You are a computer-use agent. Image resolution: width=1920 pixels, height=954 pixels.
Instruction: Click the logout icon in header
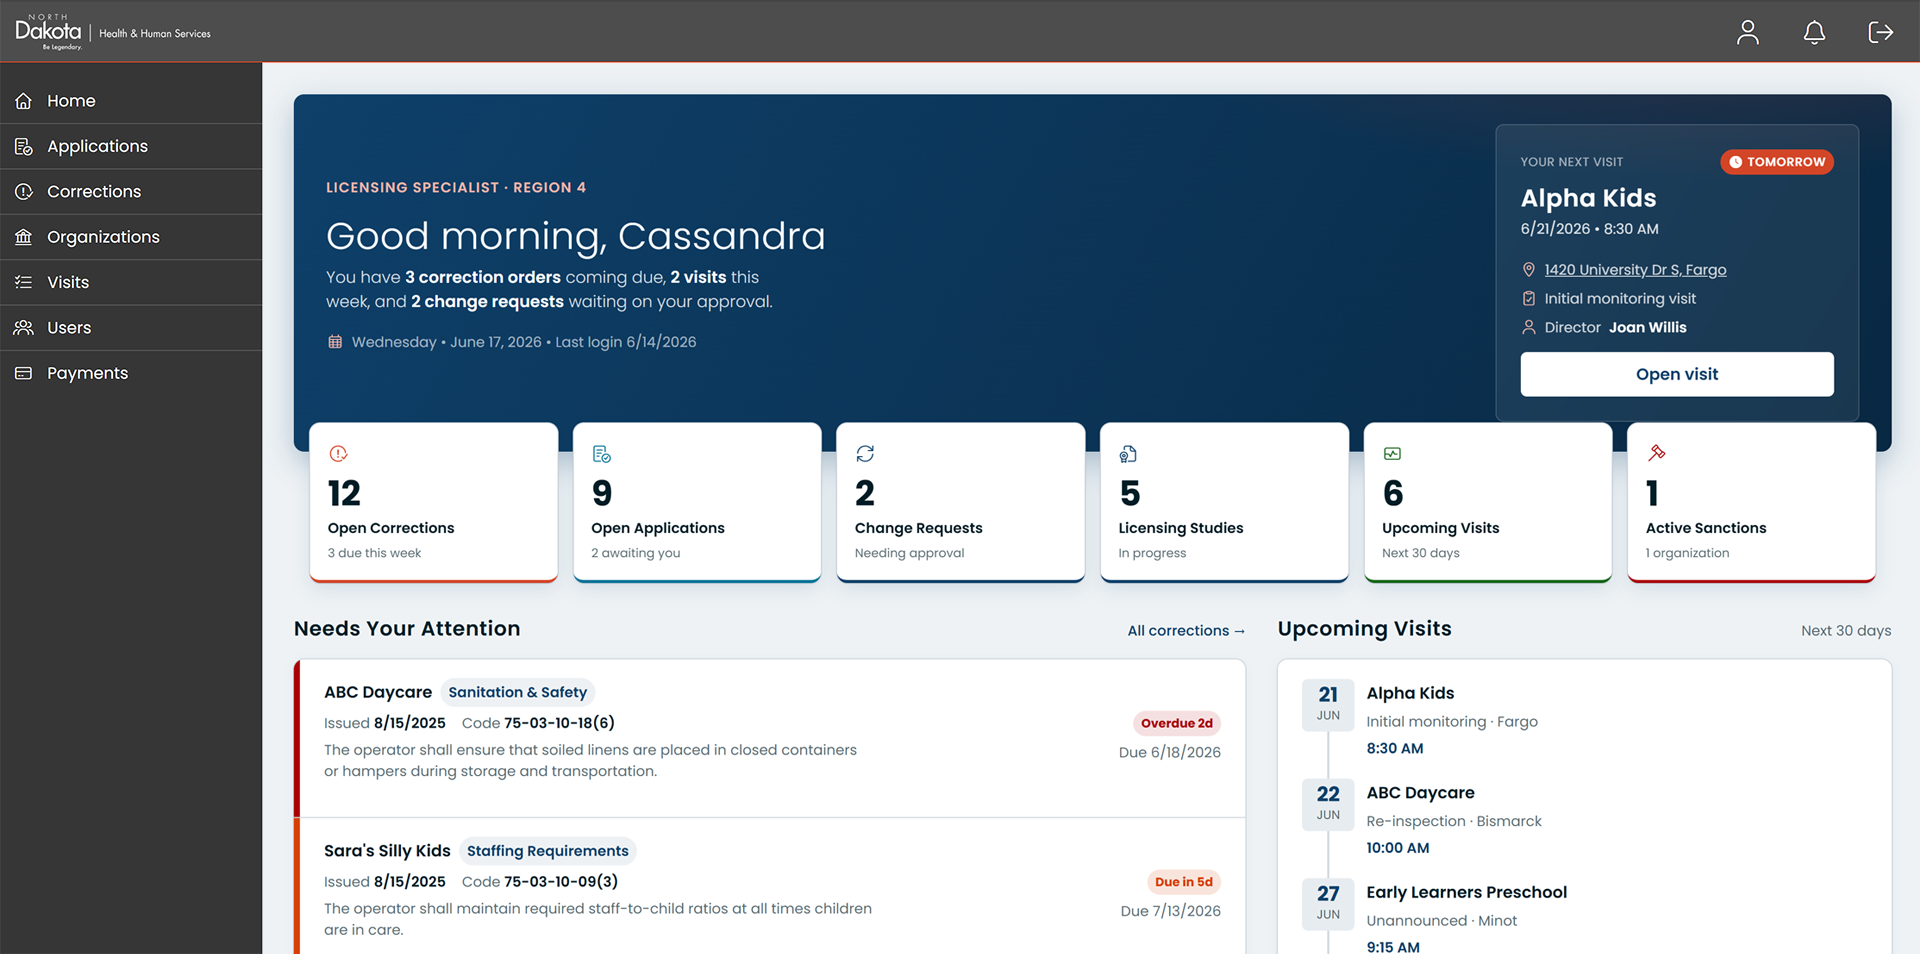pyautogui.click(x=1880, y=32)
